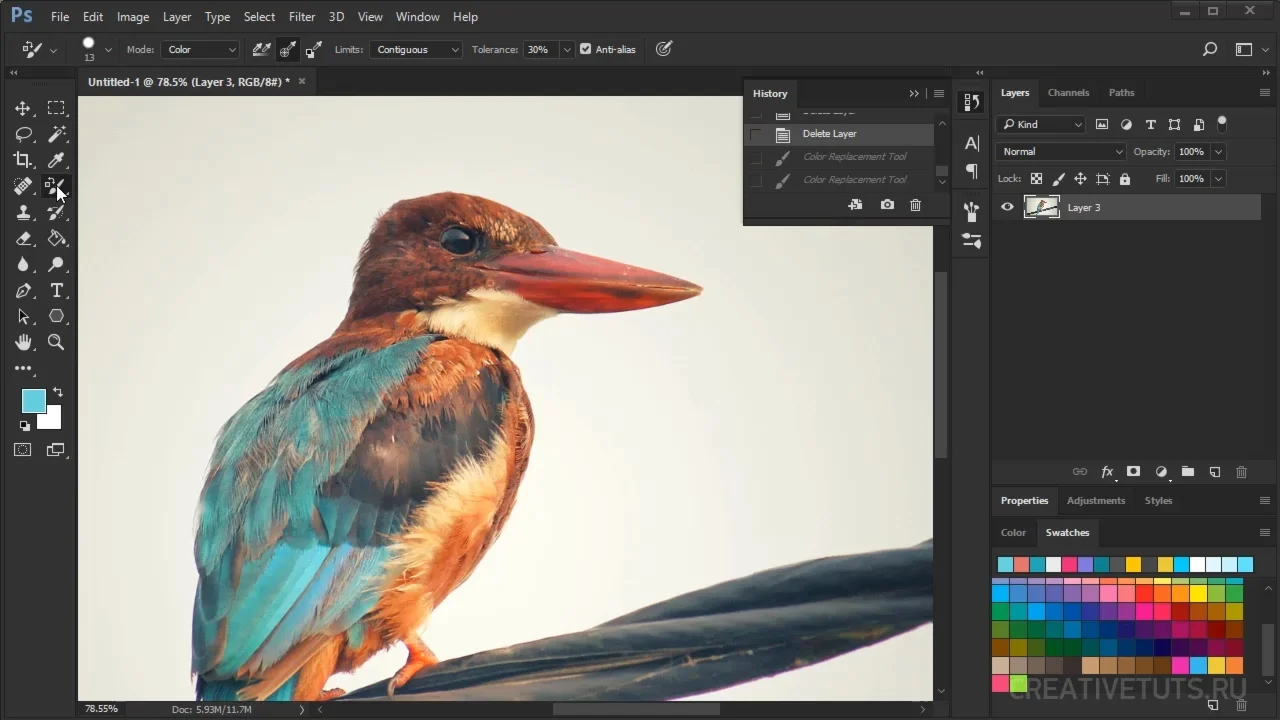Screen dimensions: 1280x720
Task: Select the Hand tool
Action: tap(23, 342)
